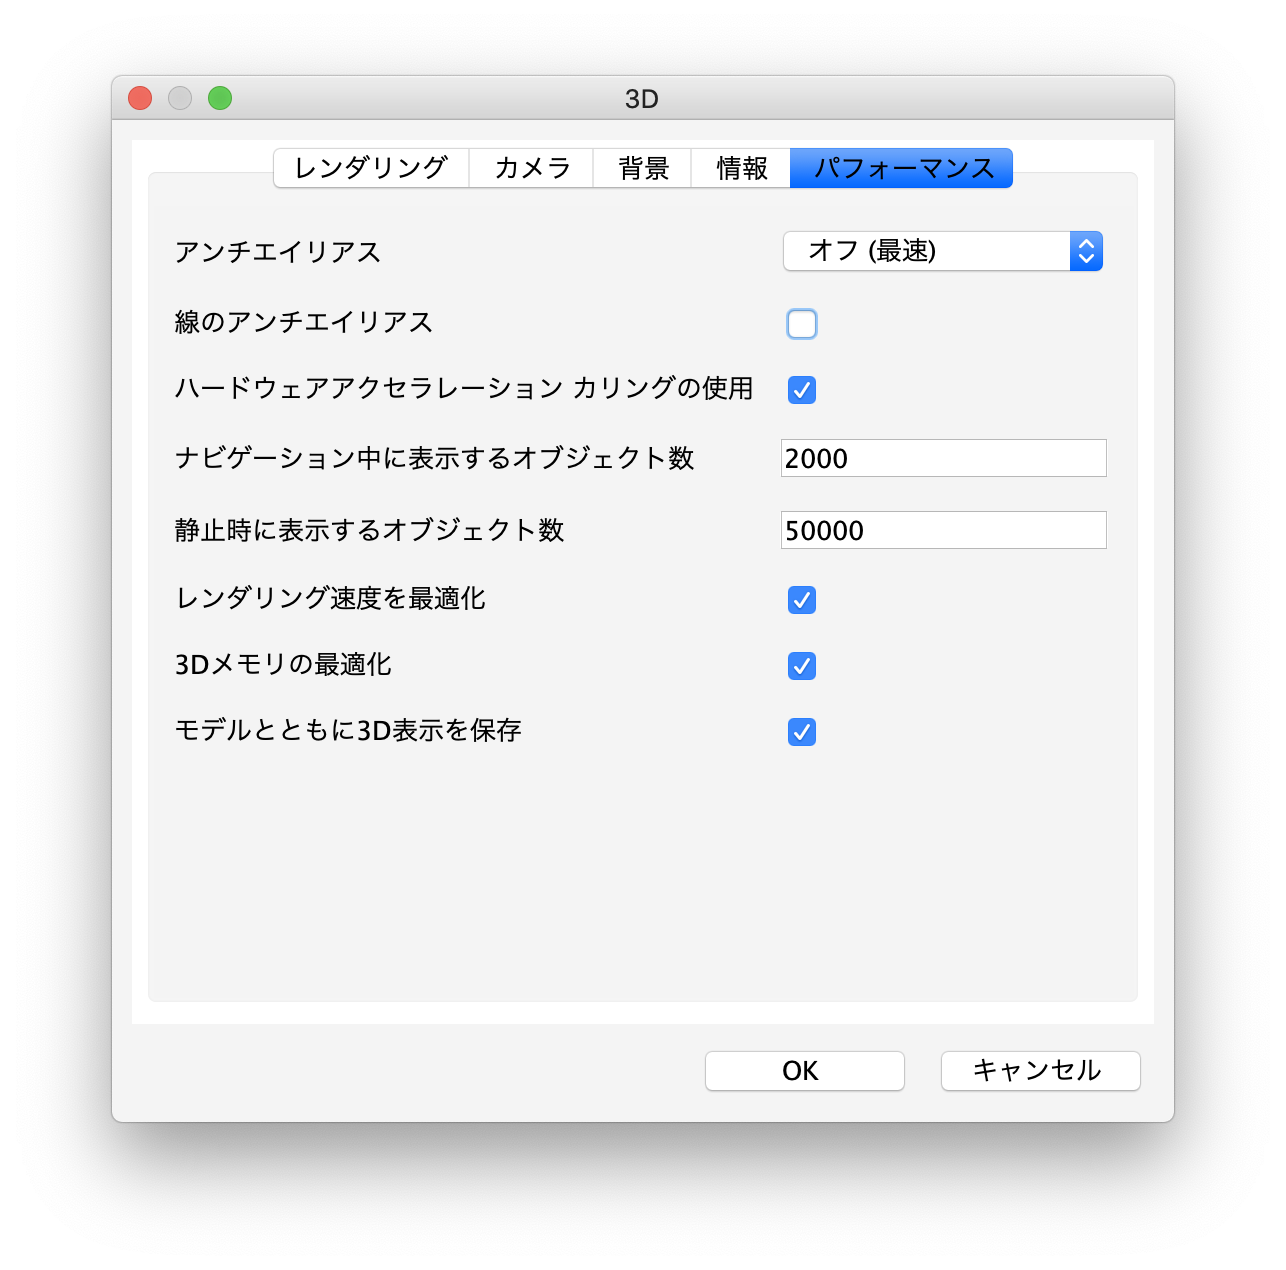1286x1270 pixels.
Task: Close the 3D dialog with red button
Action: pyautogui.click(x=140, y=98)
